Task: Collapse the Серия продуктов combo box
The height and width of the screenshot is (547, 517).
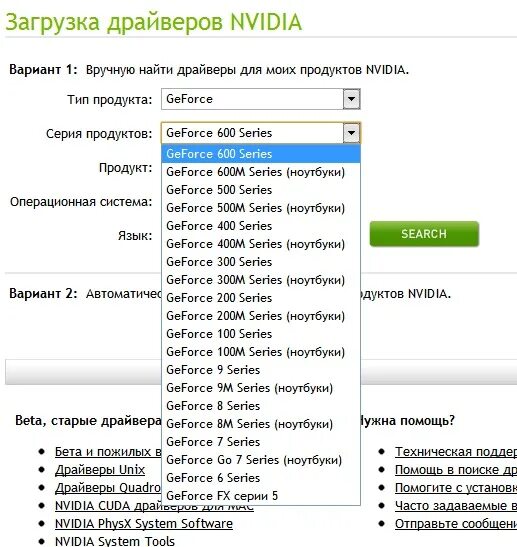Action: (x=261, y=133)
